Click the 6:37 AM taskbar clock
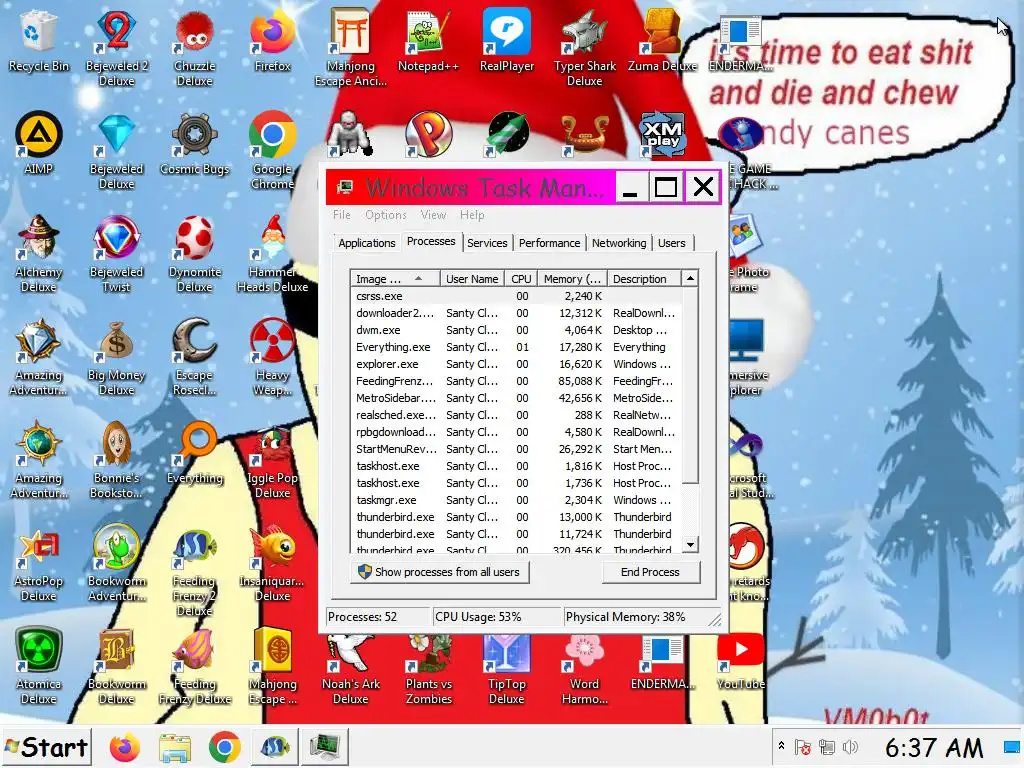 [x=934, y=747]
